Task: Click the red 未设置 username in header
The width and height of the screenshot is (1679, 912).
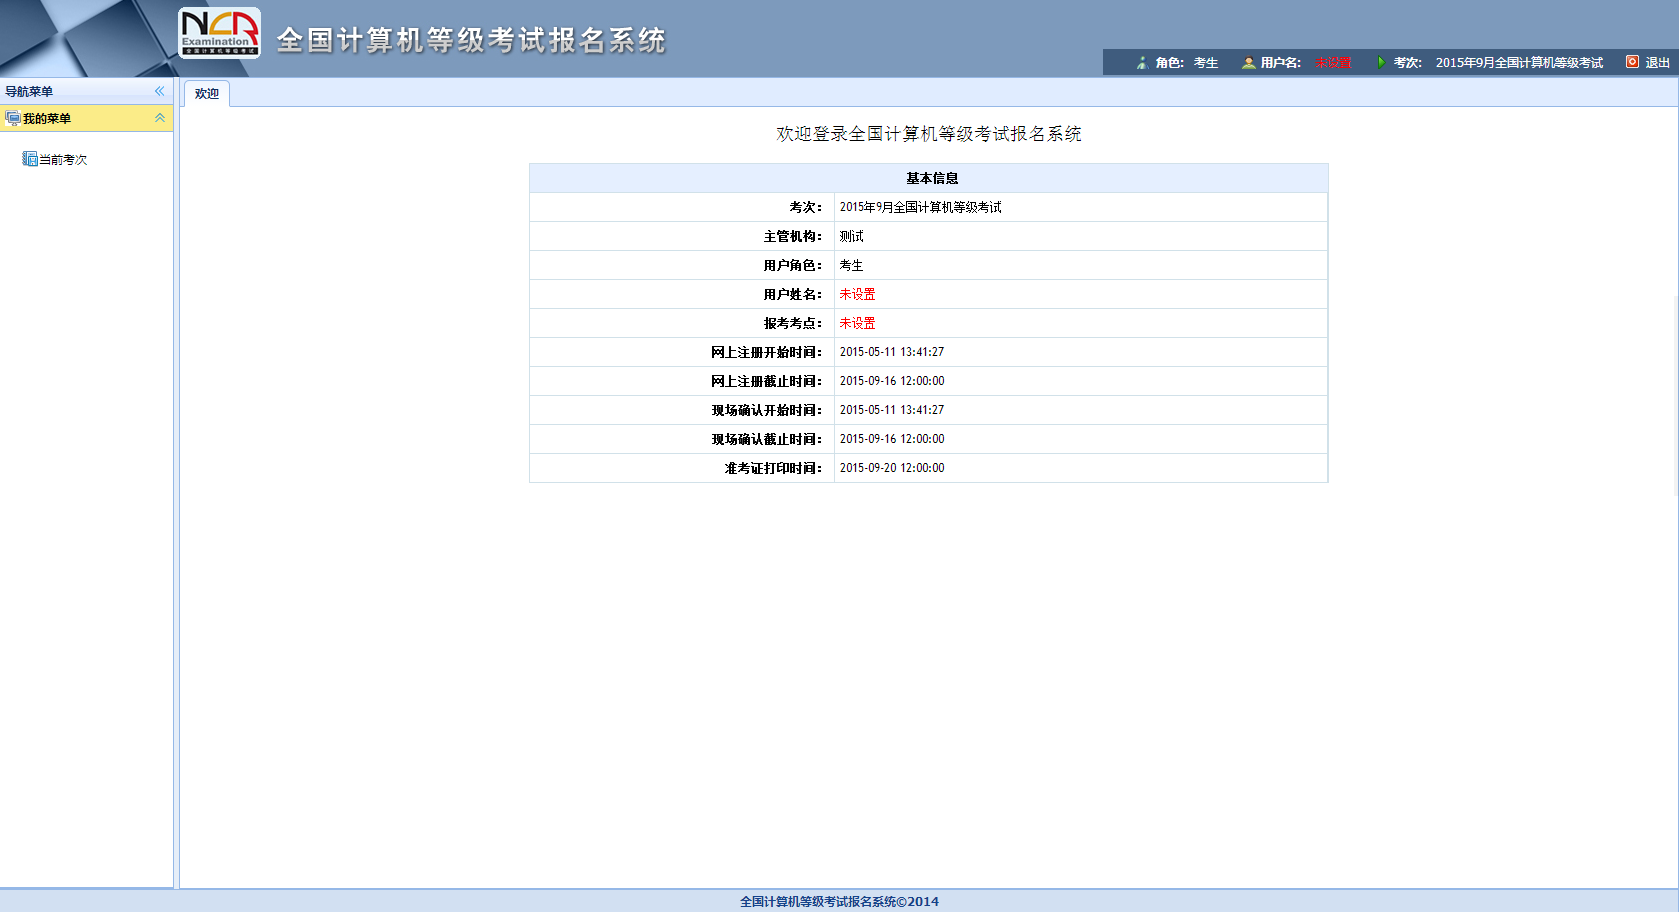Action: (1332, 63)
